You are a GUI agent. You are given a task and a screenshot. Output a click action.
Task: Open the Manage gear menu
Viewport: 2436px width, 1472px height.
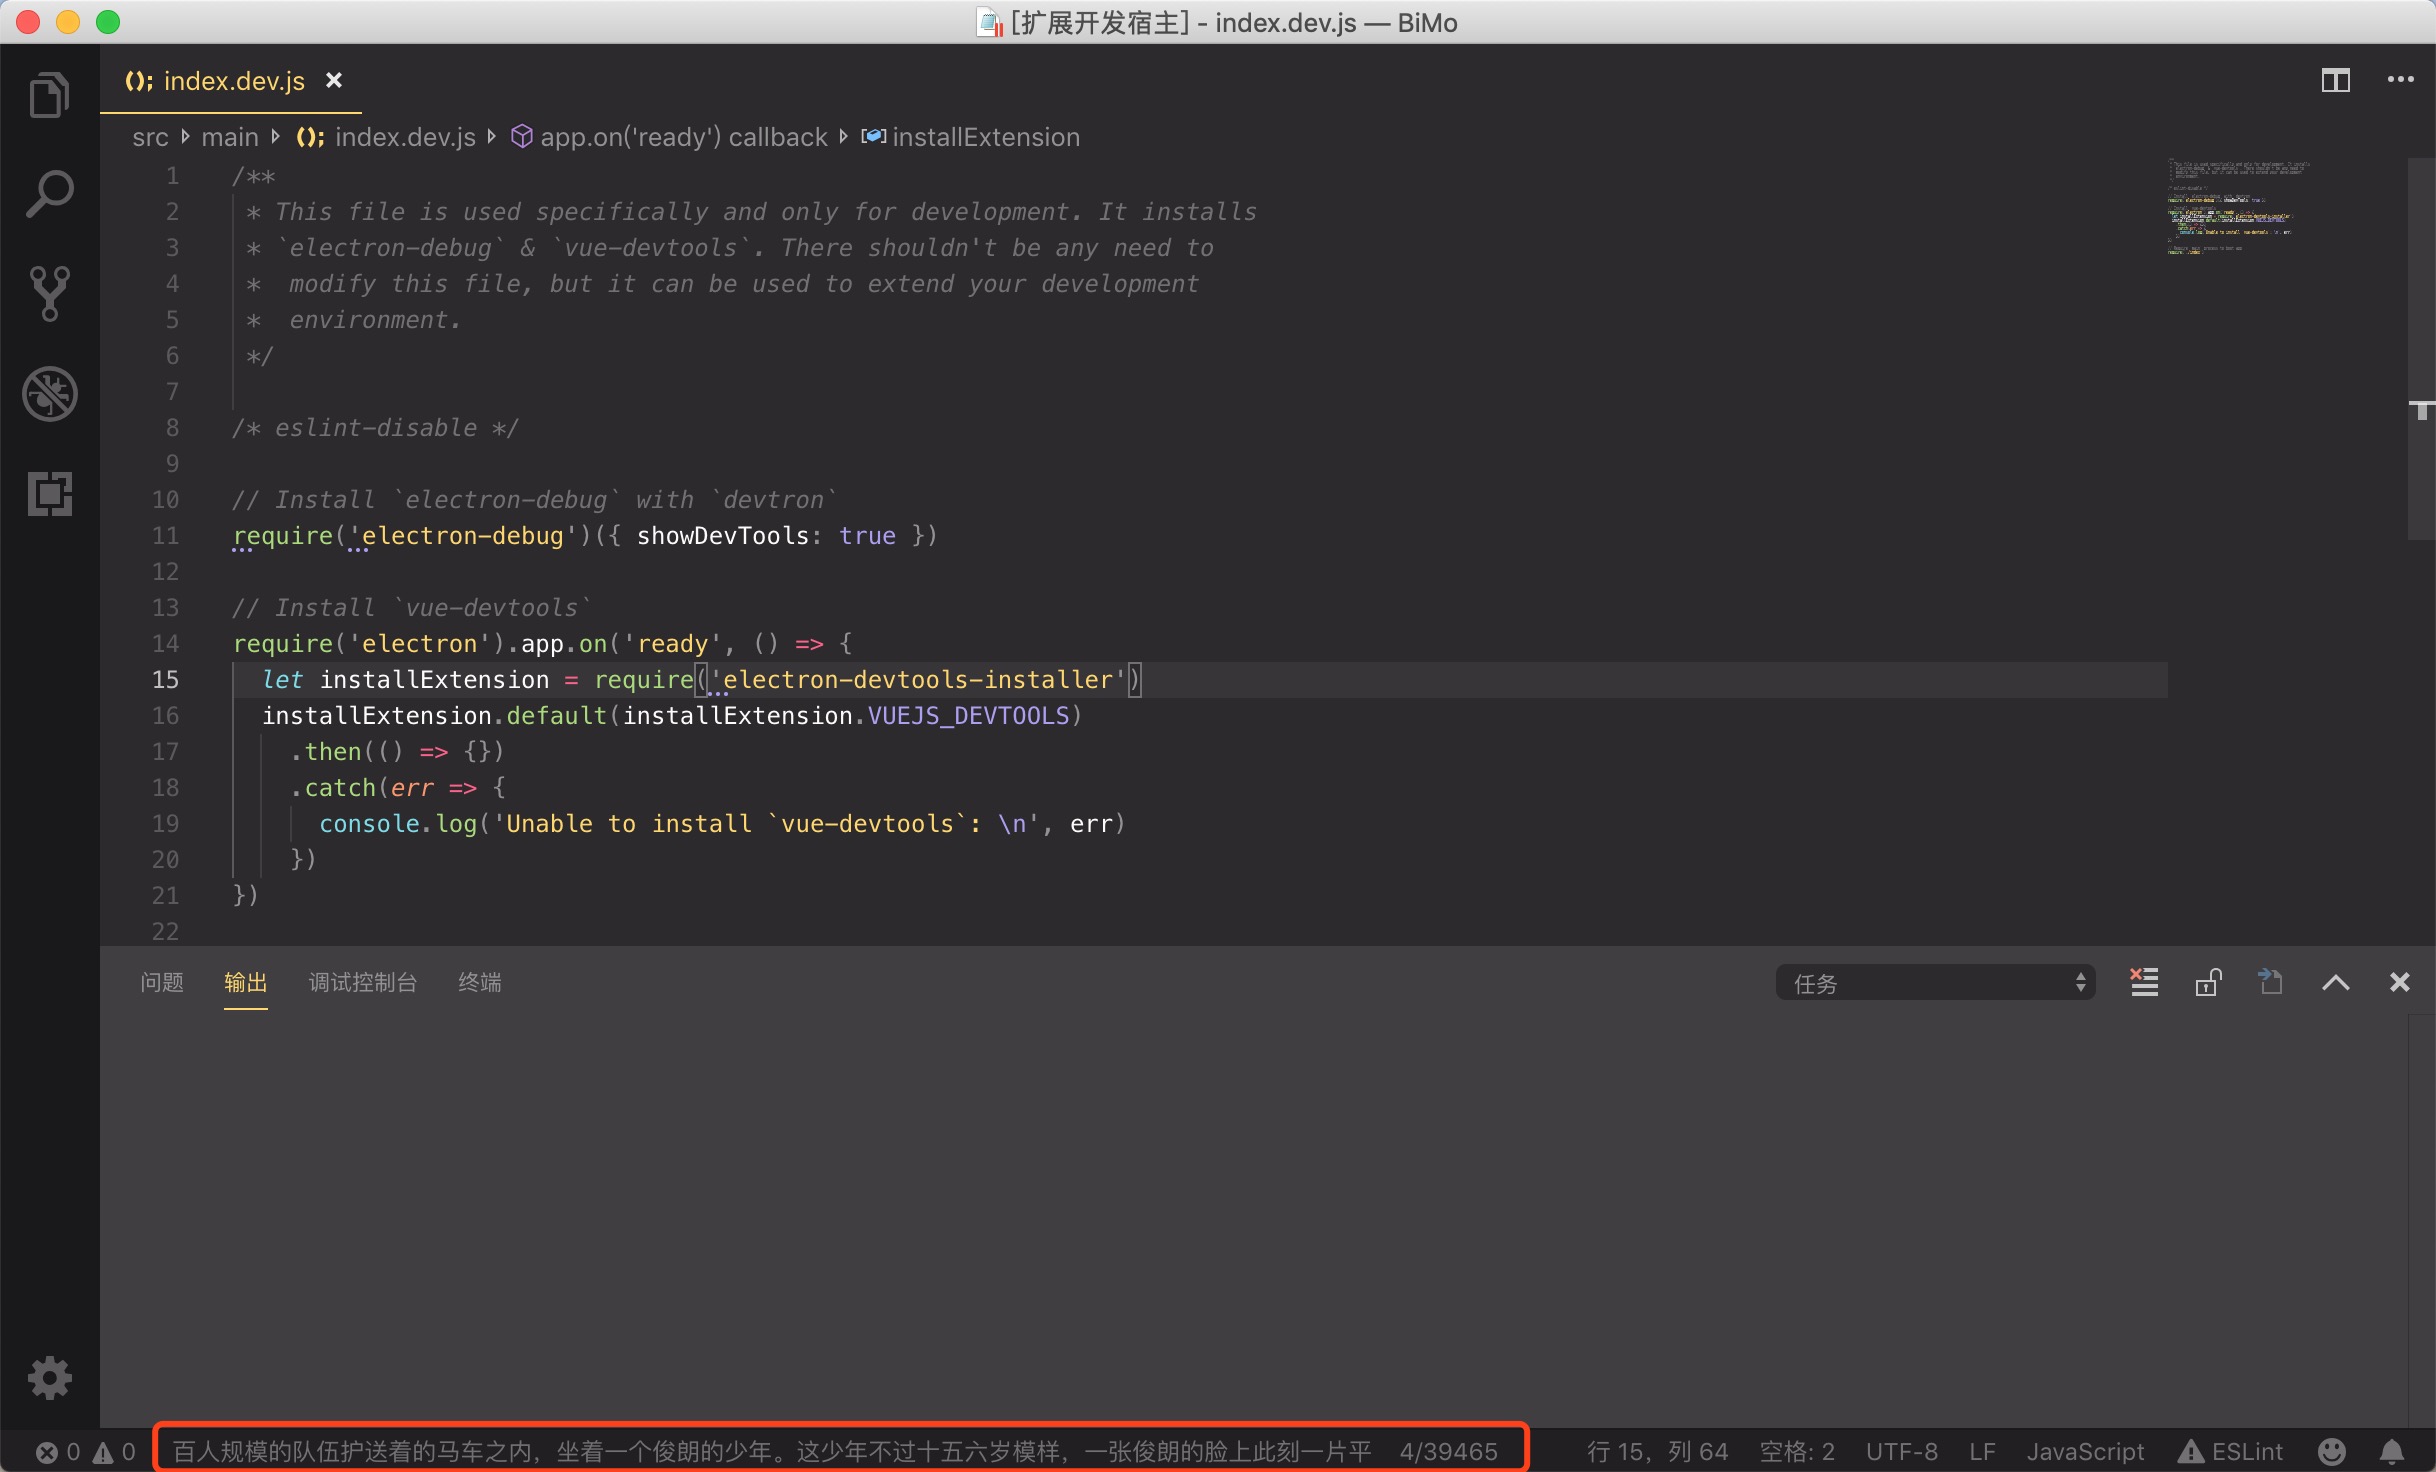[x=49, y=1377]
